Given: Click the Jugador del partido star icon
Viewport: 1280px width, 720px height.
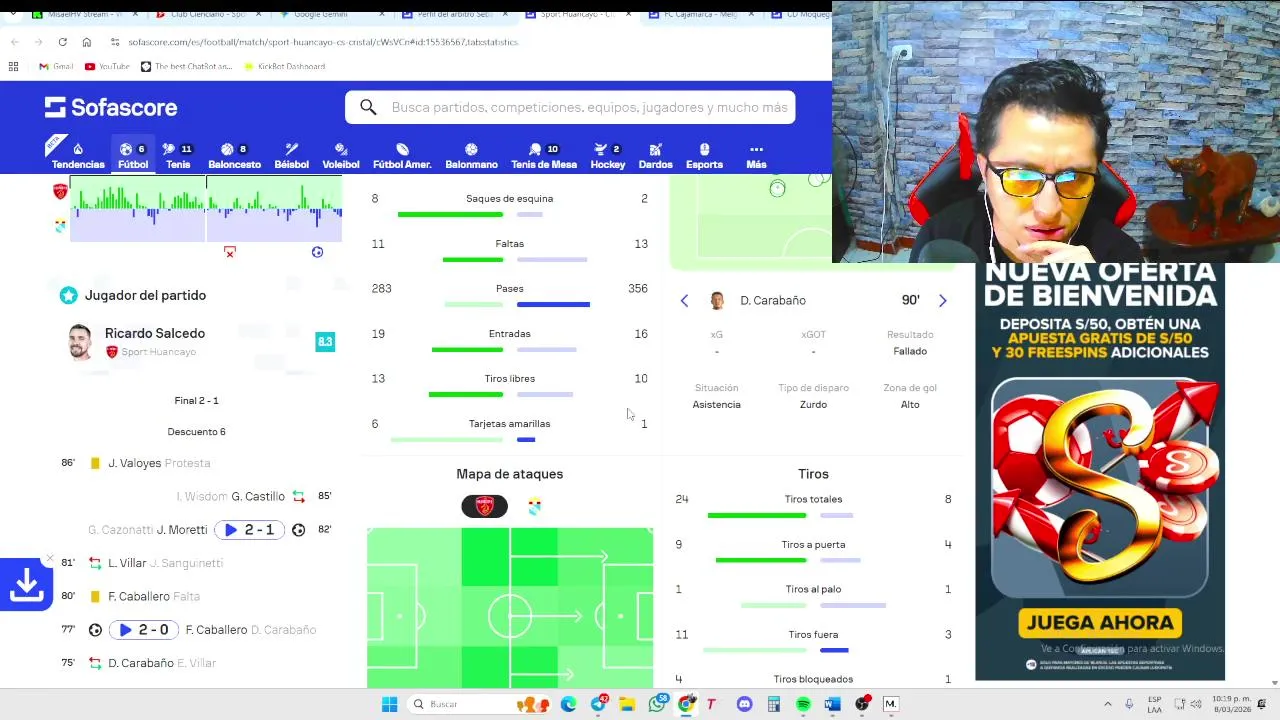Looking at the screenshot, I should [x=68, y=295].
